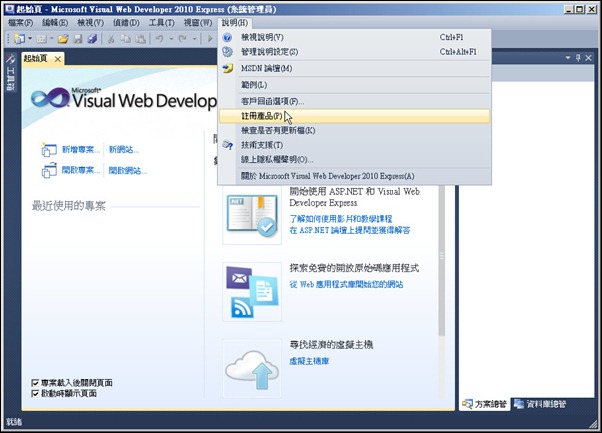Open the 視窗(W) menu
Image resolution: width=602 pixels, height=433 pixels.
pos(197,23)
